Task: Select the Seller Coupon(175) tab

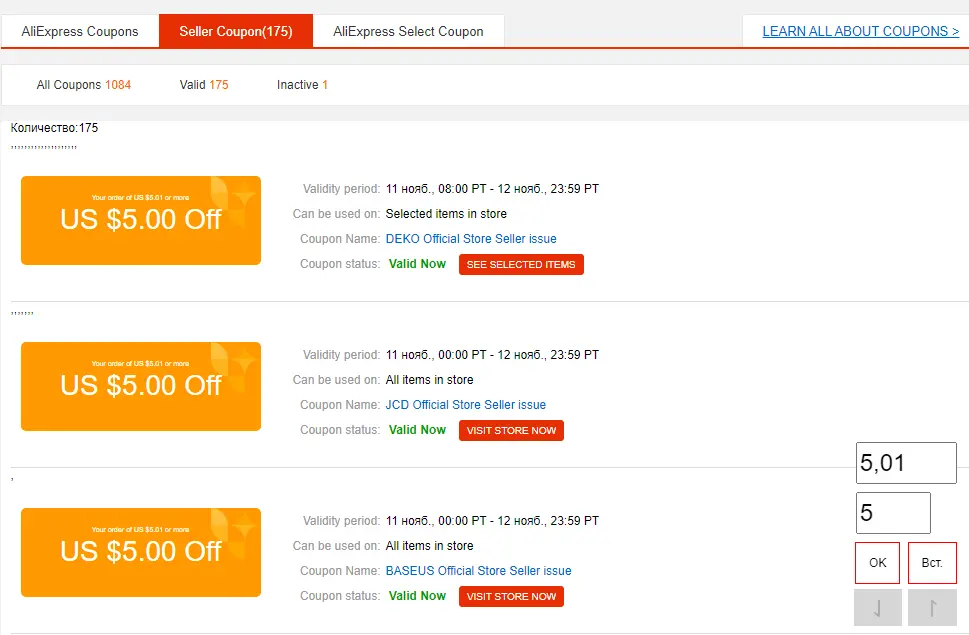Action: pyautogui.click(x=236, y=31)
